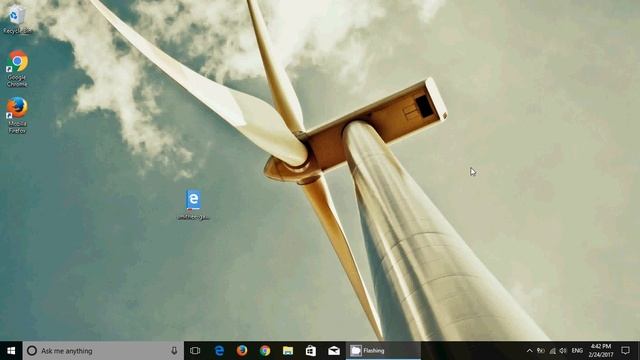Switch the ENG input language indicator
This screenshot has height=360, width=640.
[577, 351]
